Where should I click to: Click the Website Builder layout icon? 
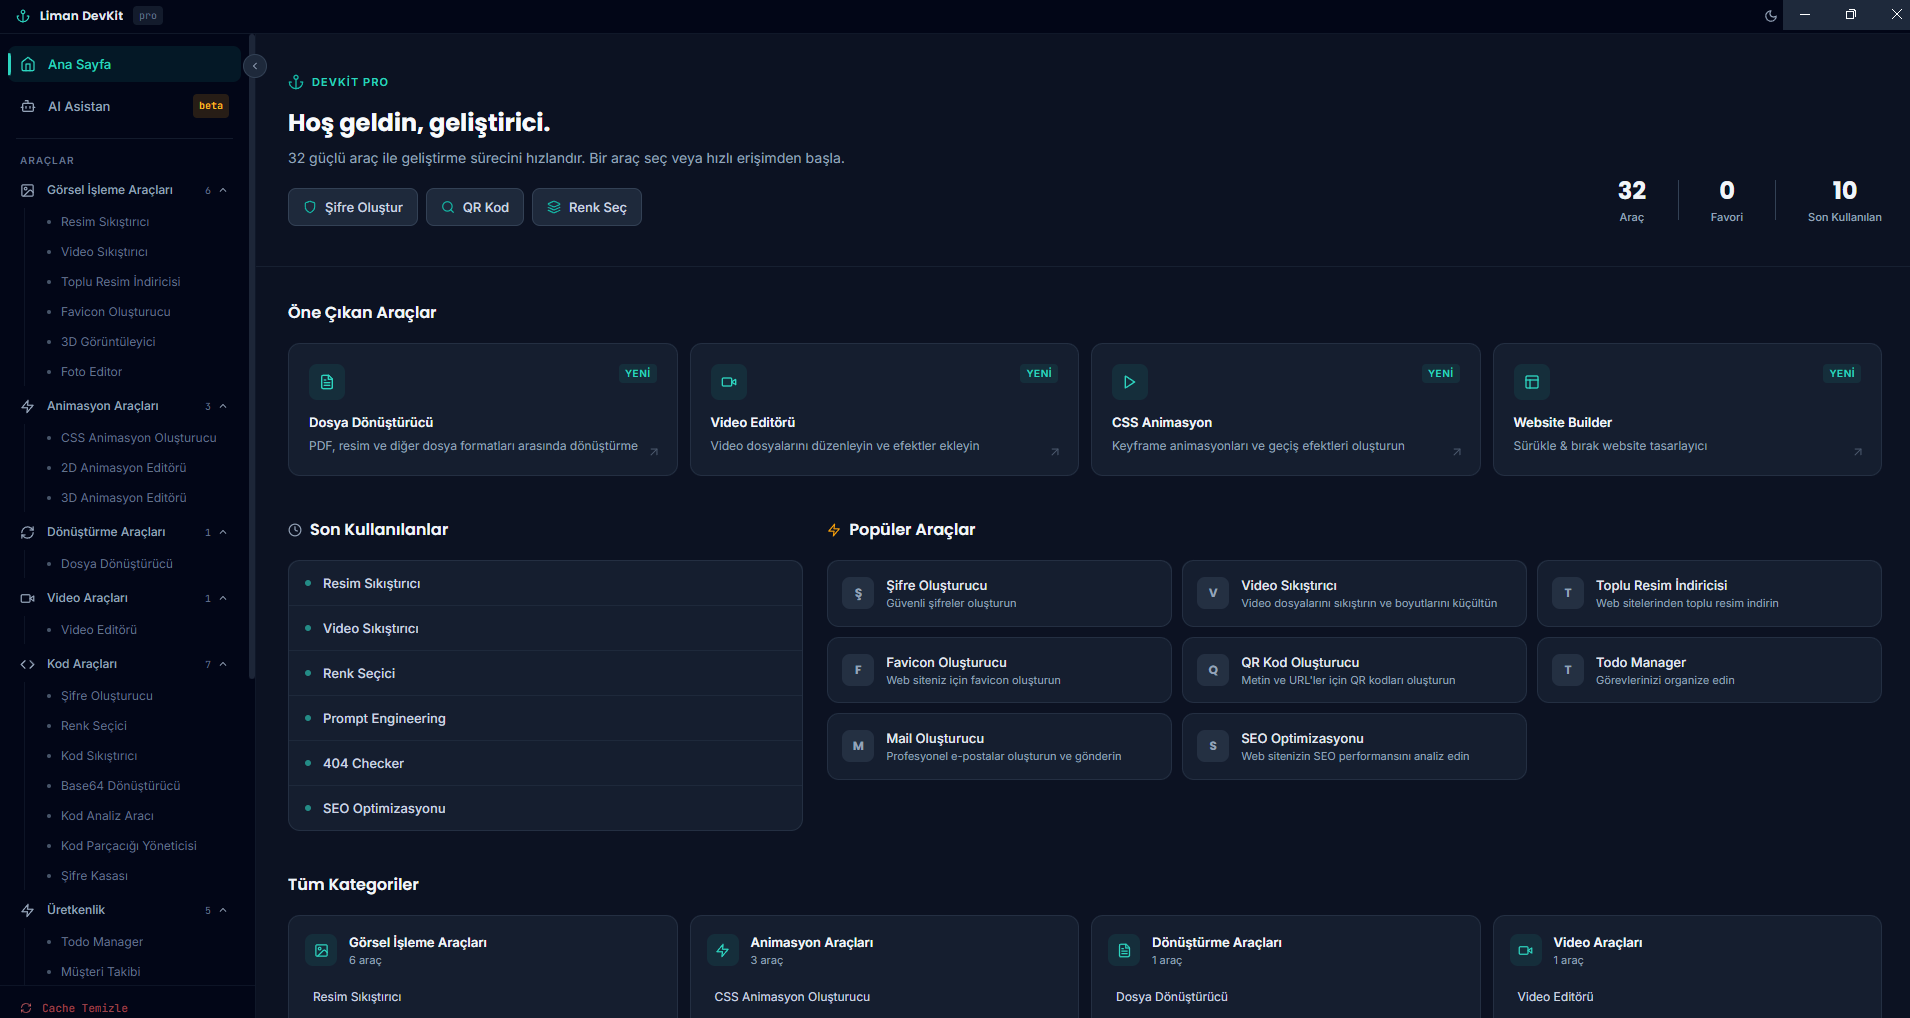(1531, 381)
